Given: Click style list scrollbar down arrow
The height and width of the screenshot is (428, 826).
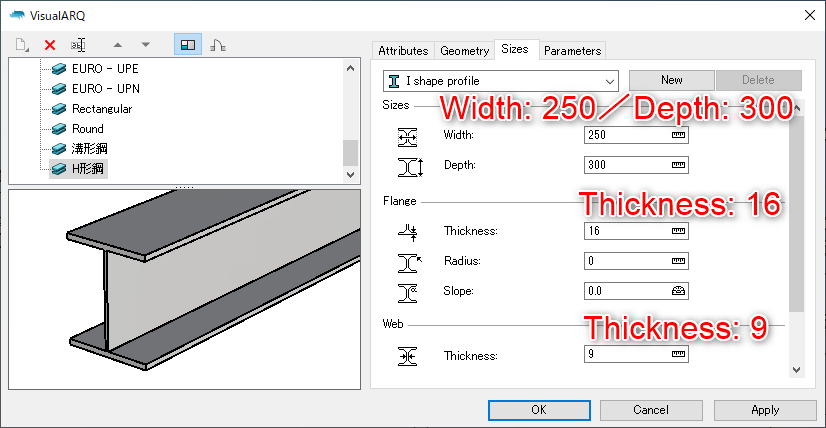Looking at the screenshot, I should (x=350, y=174).
